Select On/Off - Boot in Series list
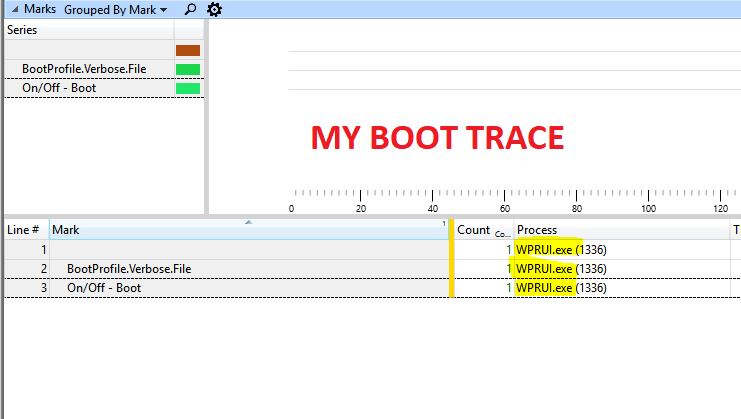741x419 pixels. click(59, 88)
